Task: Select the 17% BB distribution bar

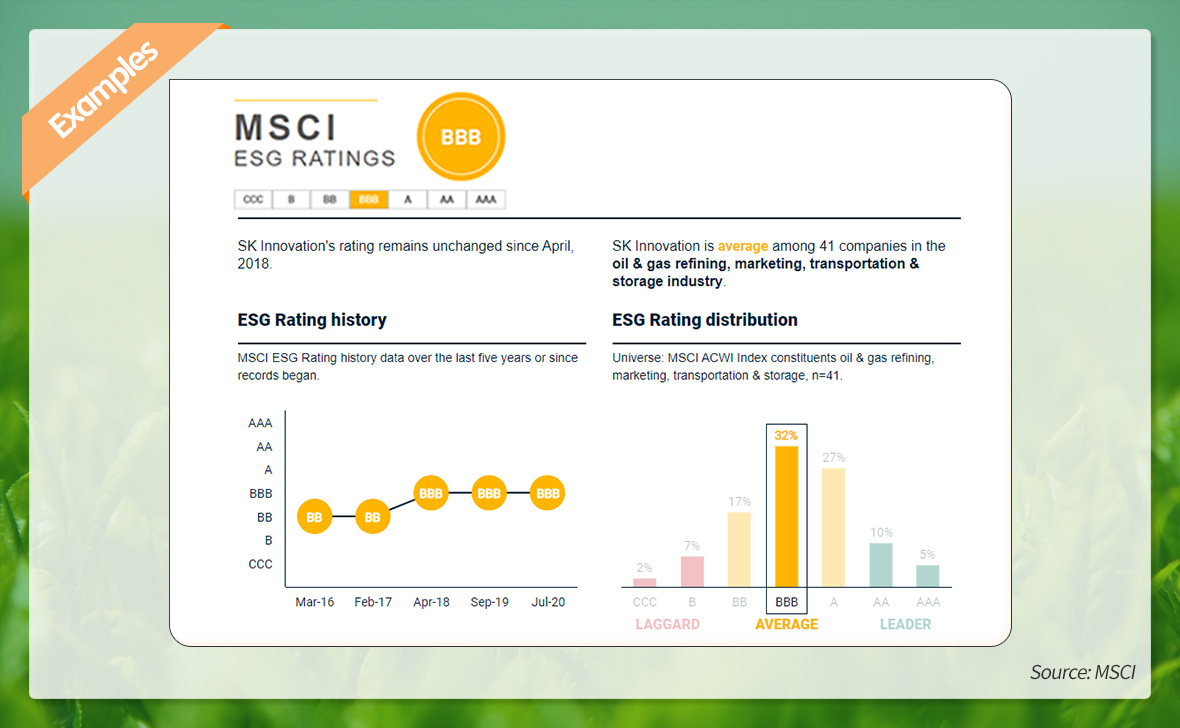Action: (x=740, y=549)
